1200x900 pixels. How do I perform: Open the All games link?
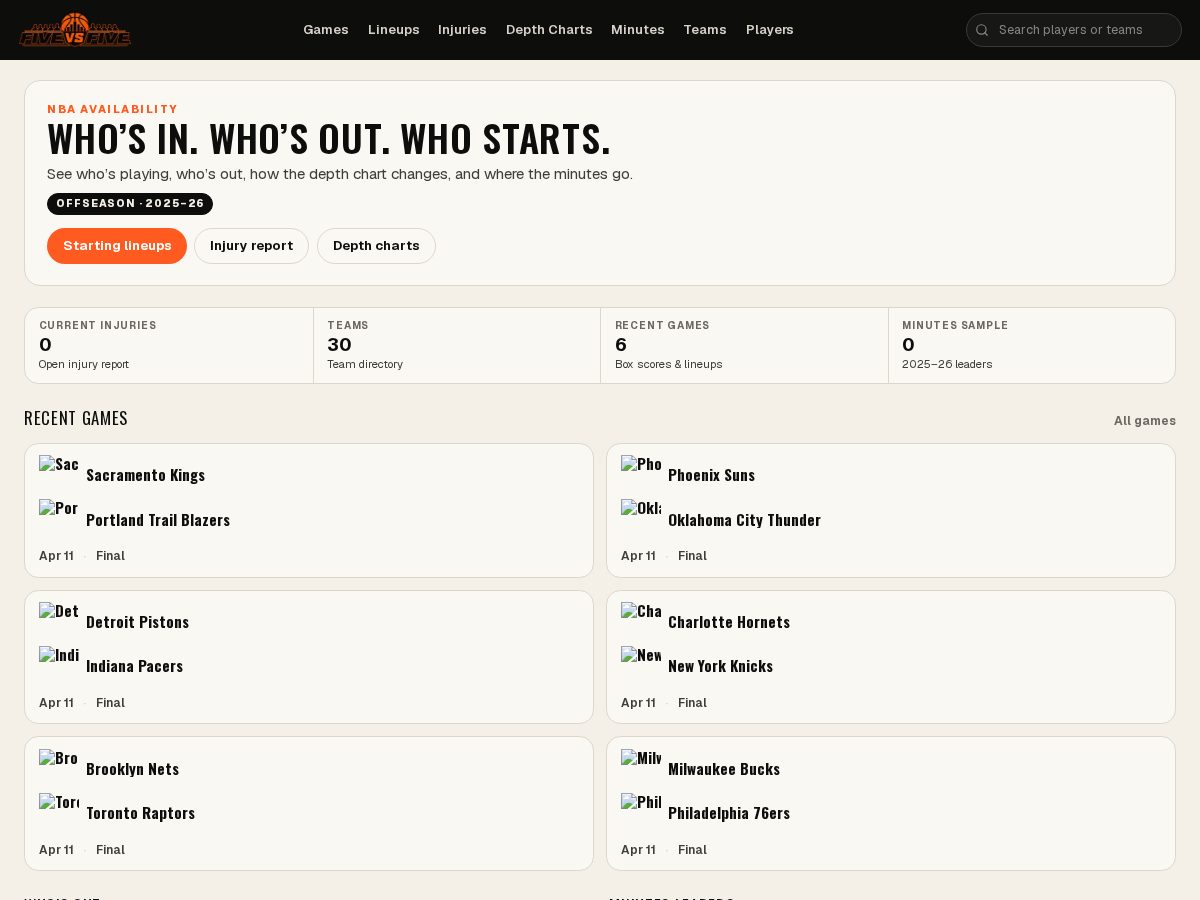coord(1145,421)
